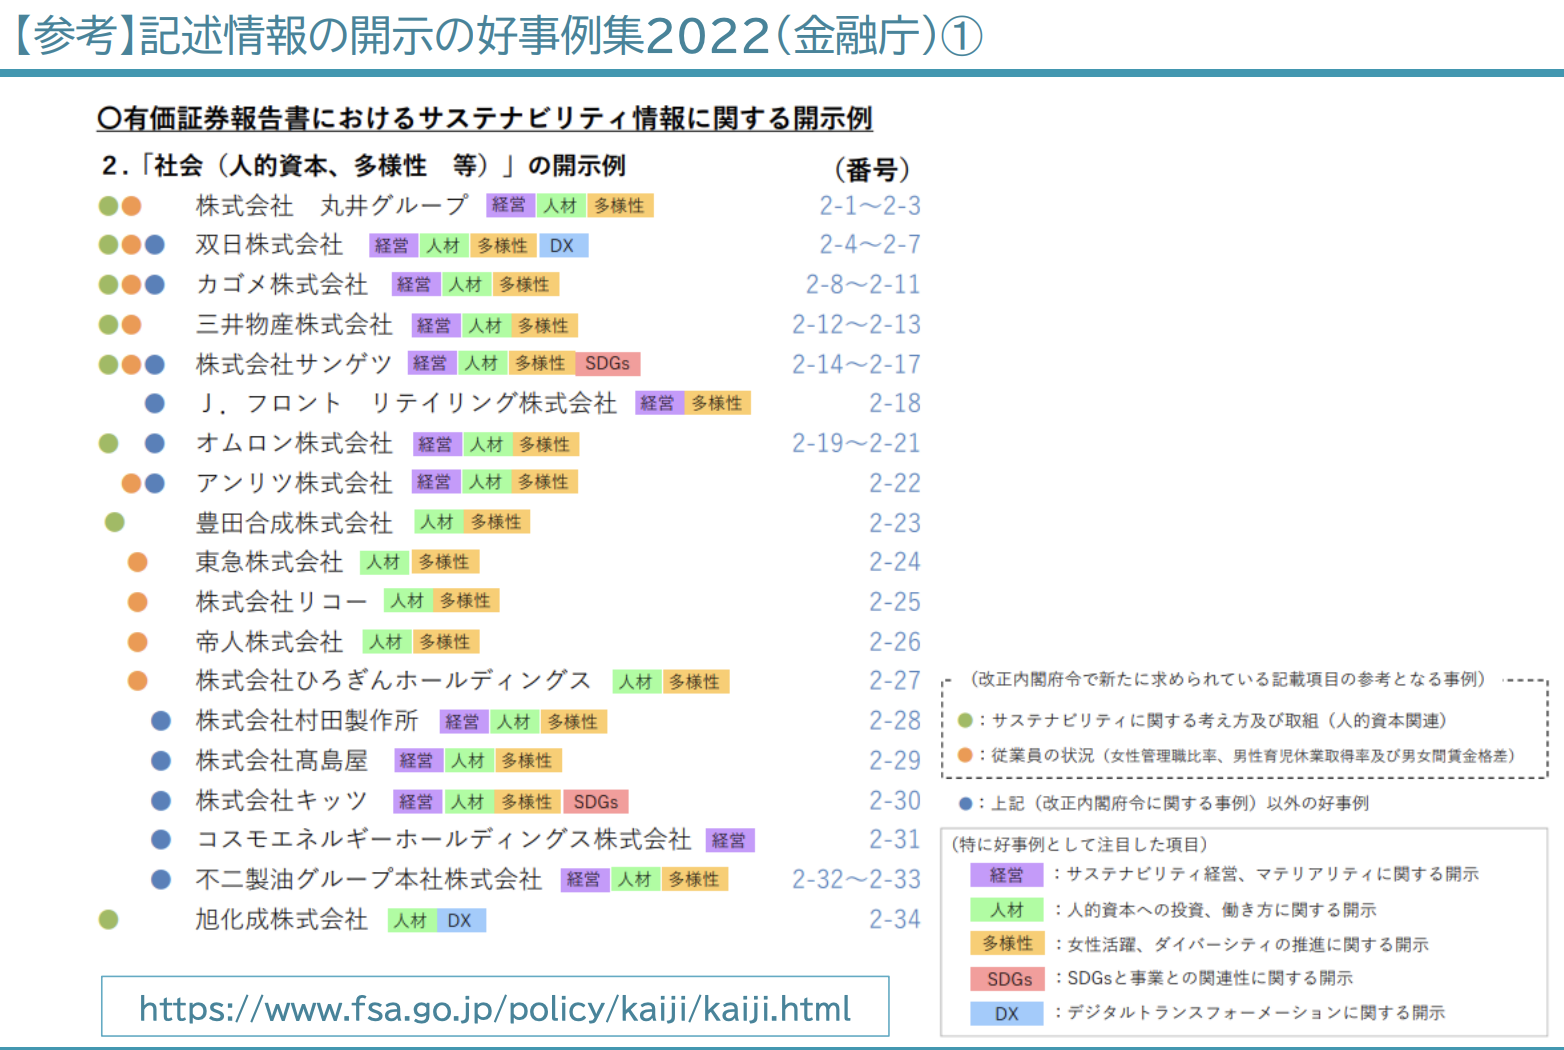This screenshot has width=1564, height=1050.
Task: Click the 多様性 tag in the 丸井グループ row
Action: [x=620, y=205]
